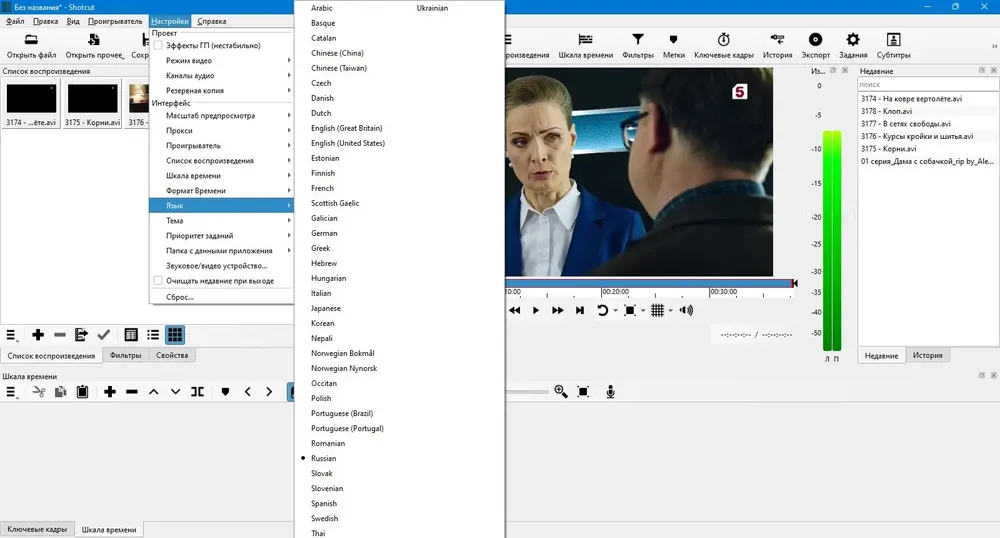Click the recent search field

pos(928,84)
